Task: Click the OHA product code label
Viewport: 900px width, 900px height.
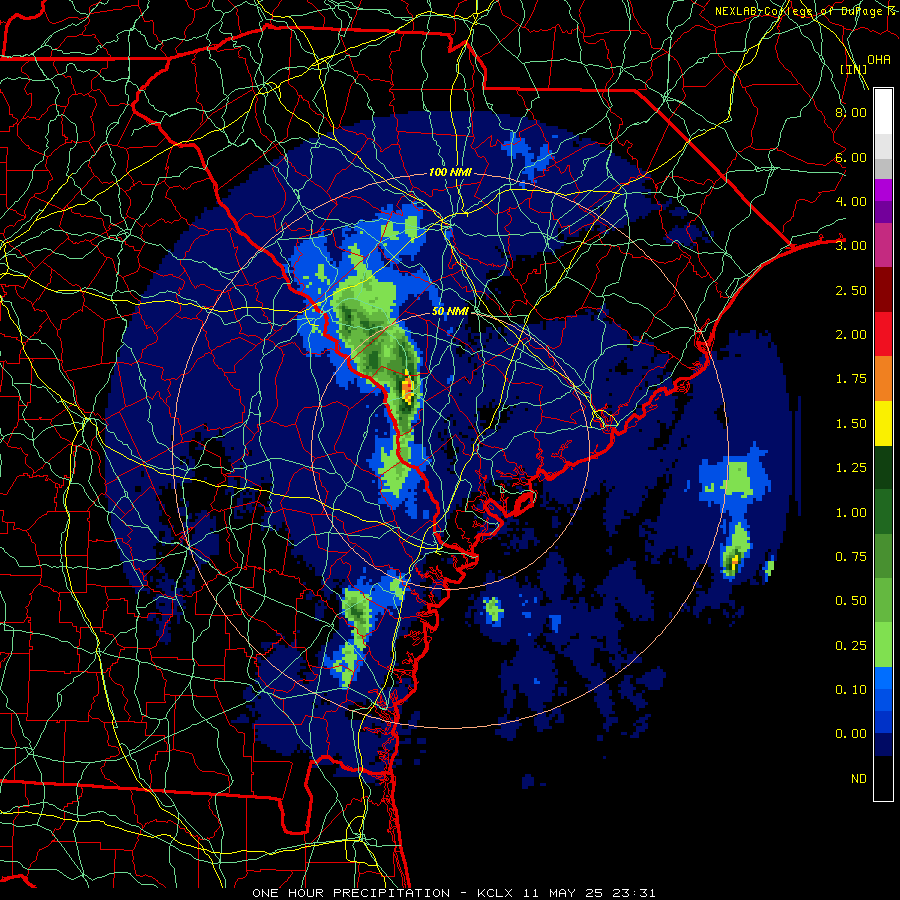Action: [x=879, y=60]
